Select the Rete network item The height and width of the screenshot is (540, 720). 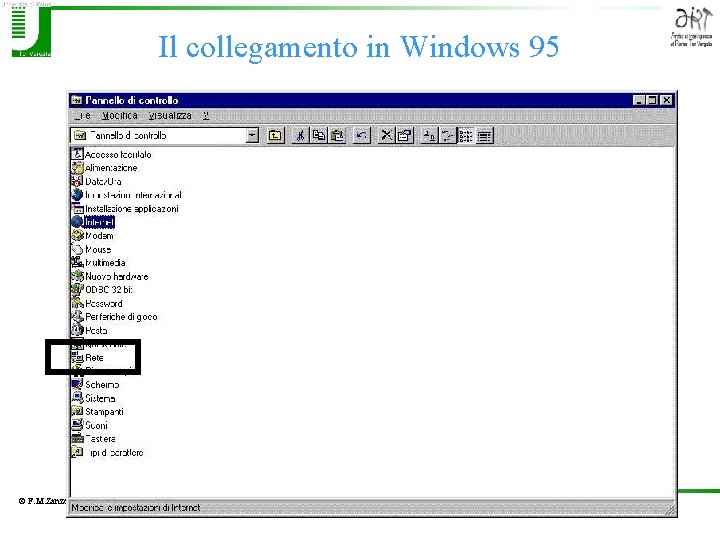[x=88, y=357]
